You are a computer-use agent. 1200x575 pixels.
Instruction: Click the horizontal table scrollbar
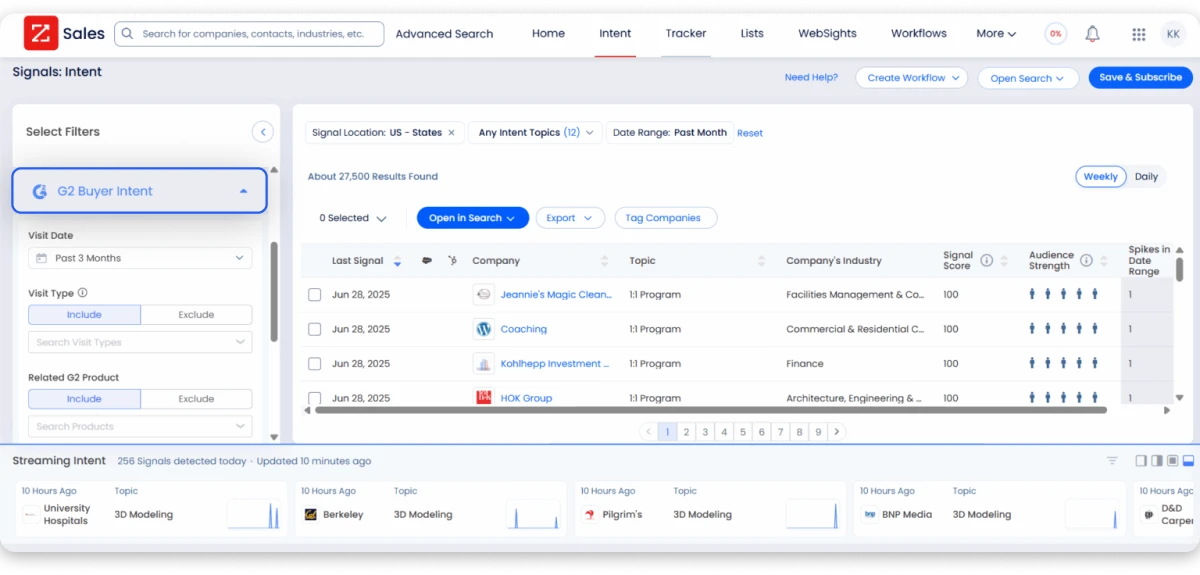[x=710, y=410]
